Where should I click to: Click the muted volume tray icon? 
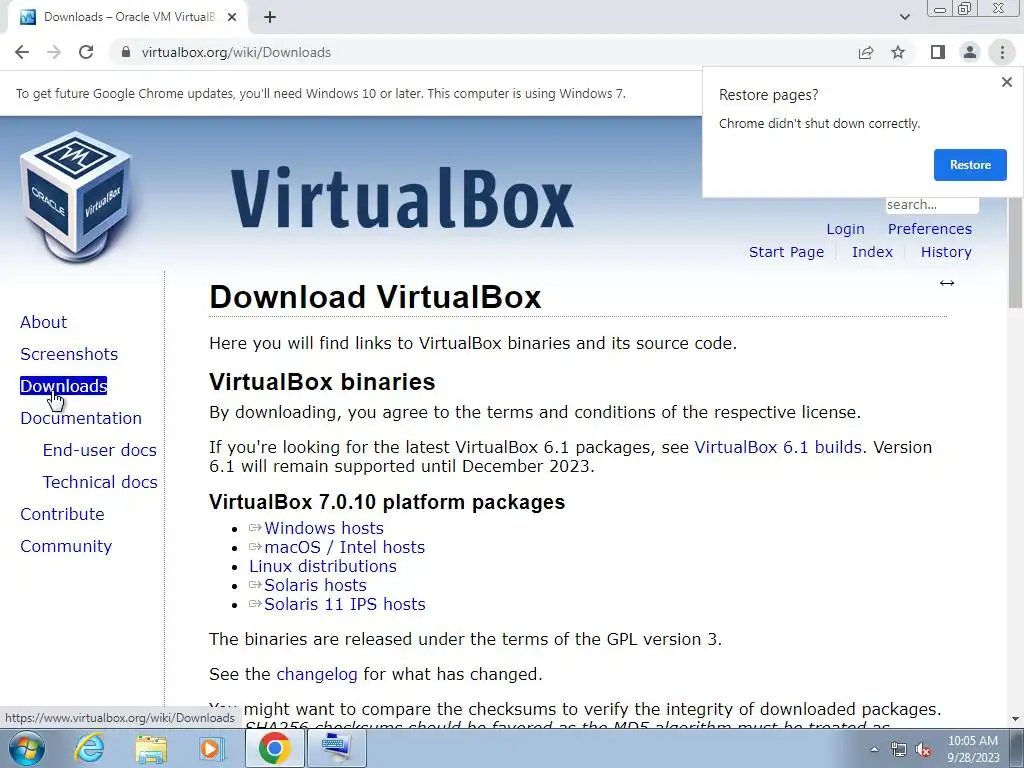(923, 749)
